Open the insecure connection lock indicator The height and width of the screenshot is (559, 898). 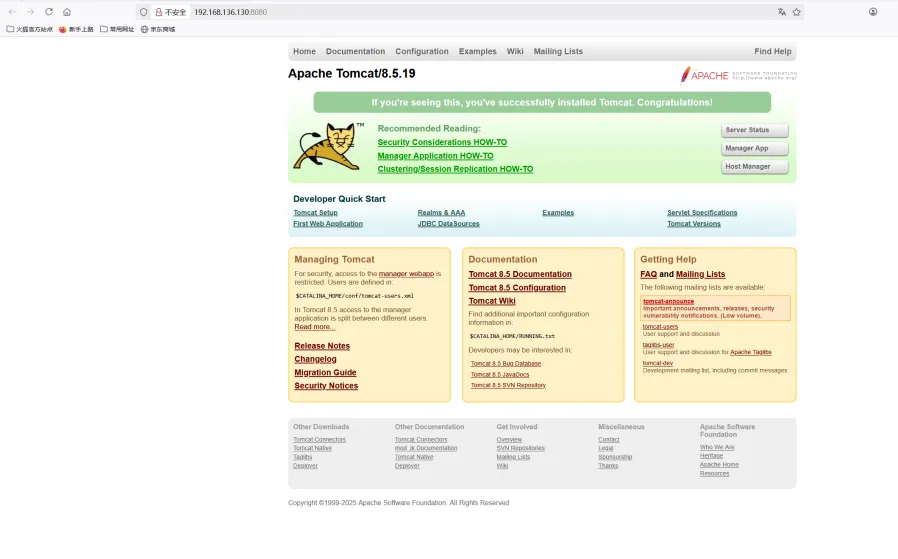point(171,12)
